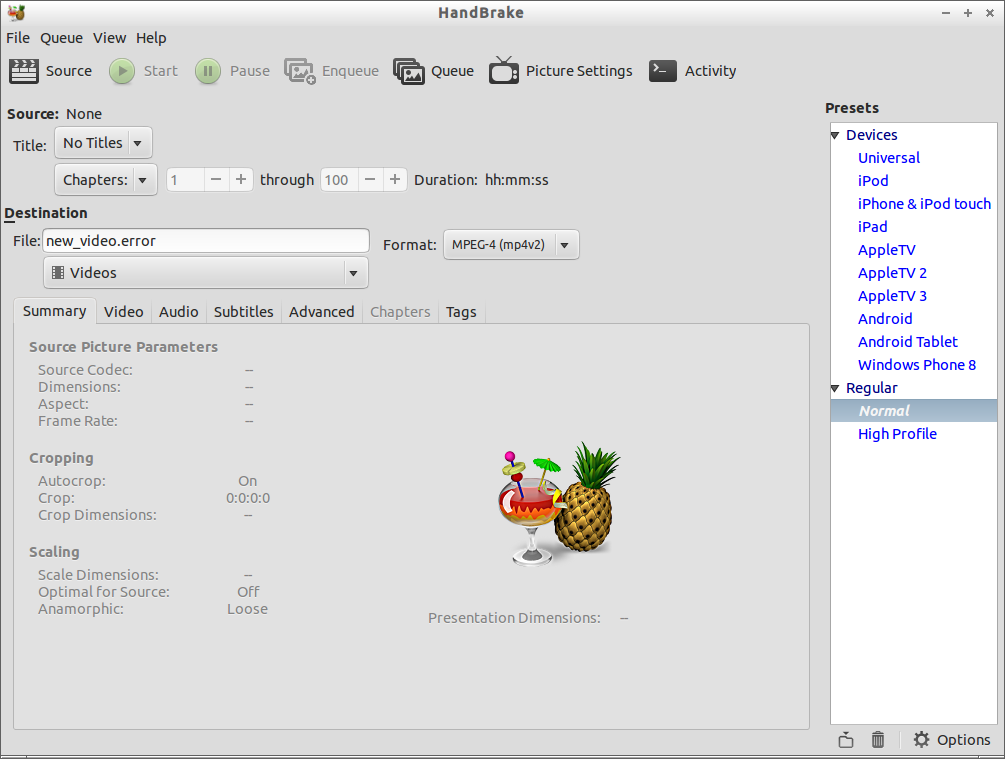Select the AppleTV preset
Viewport: 1005px width, 759px height.
[886, 250]
